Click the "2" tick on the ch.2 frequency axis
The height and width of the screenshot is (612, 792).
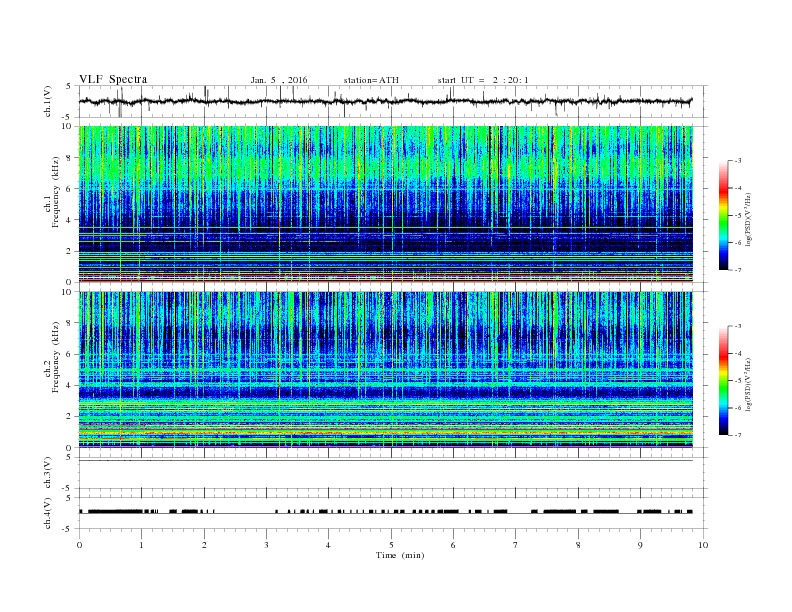70,417
